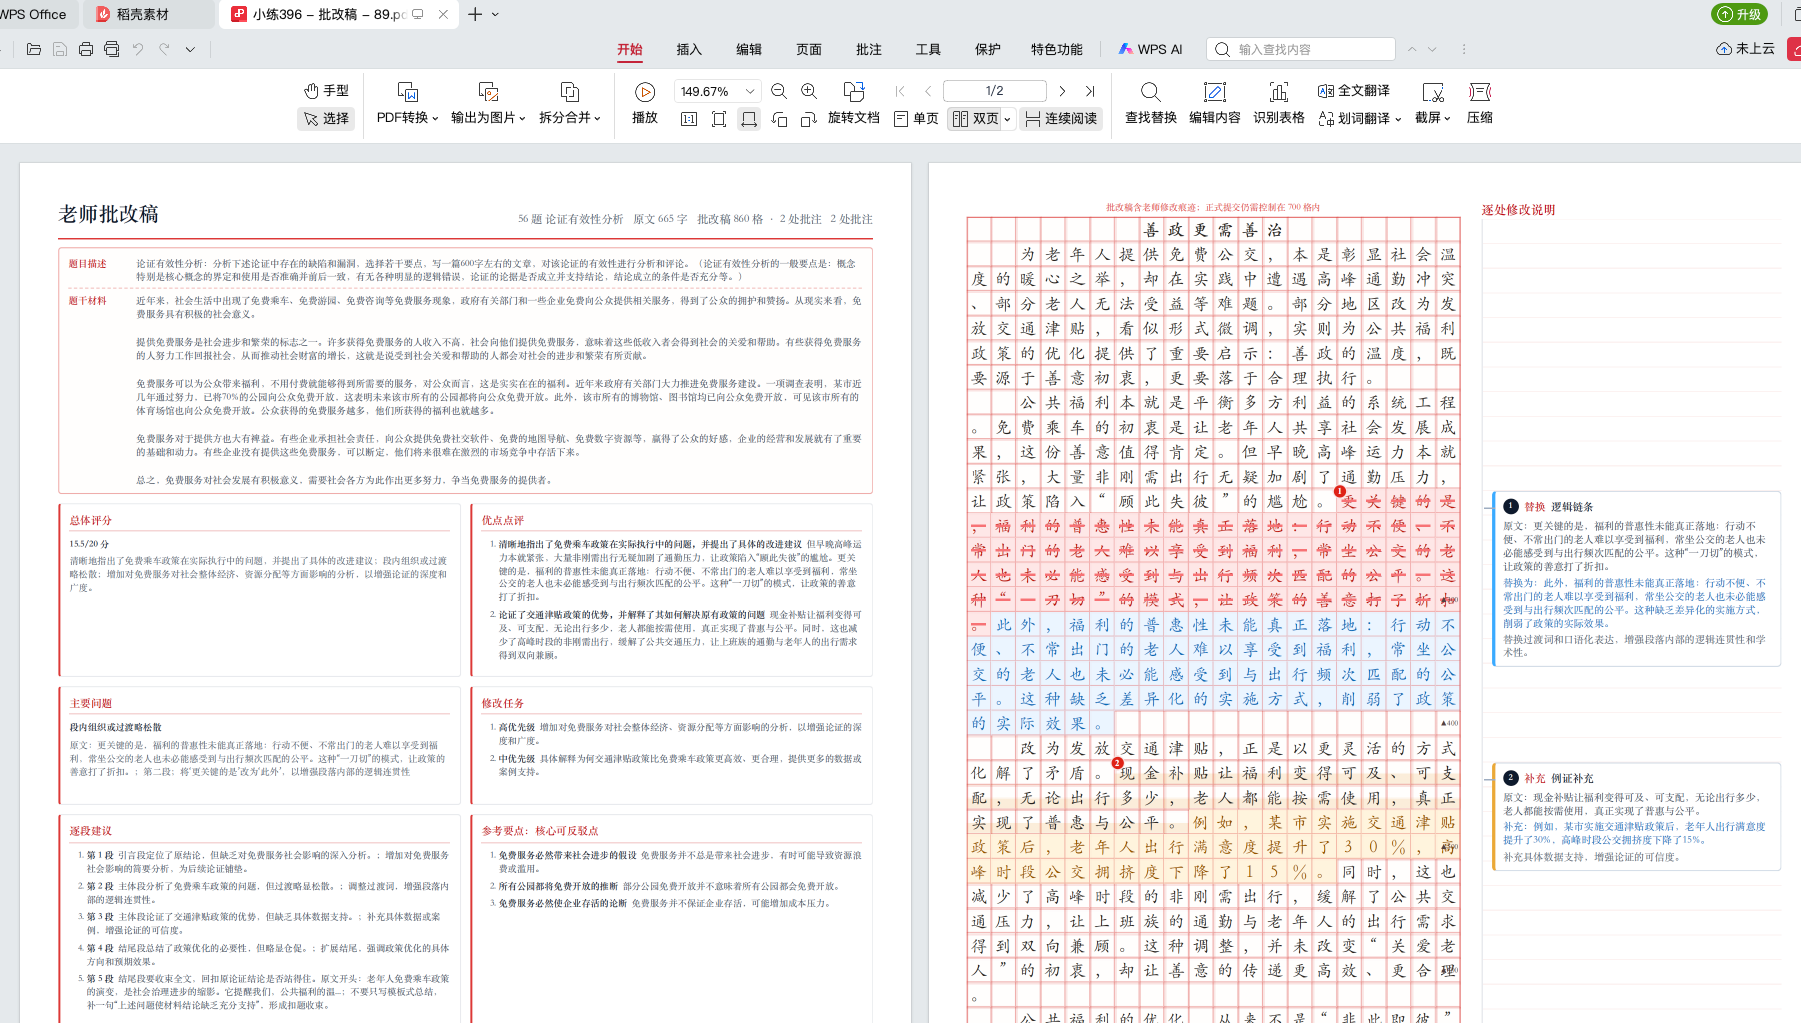Toggle fit width view icon
The image size is (1801, 1023).
(x=748, y=119)
